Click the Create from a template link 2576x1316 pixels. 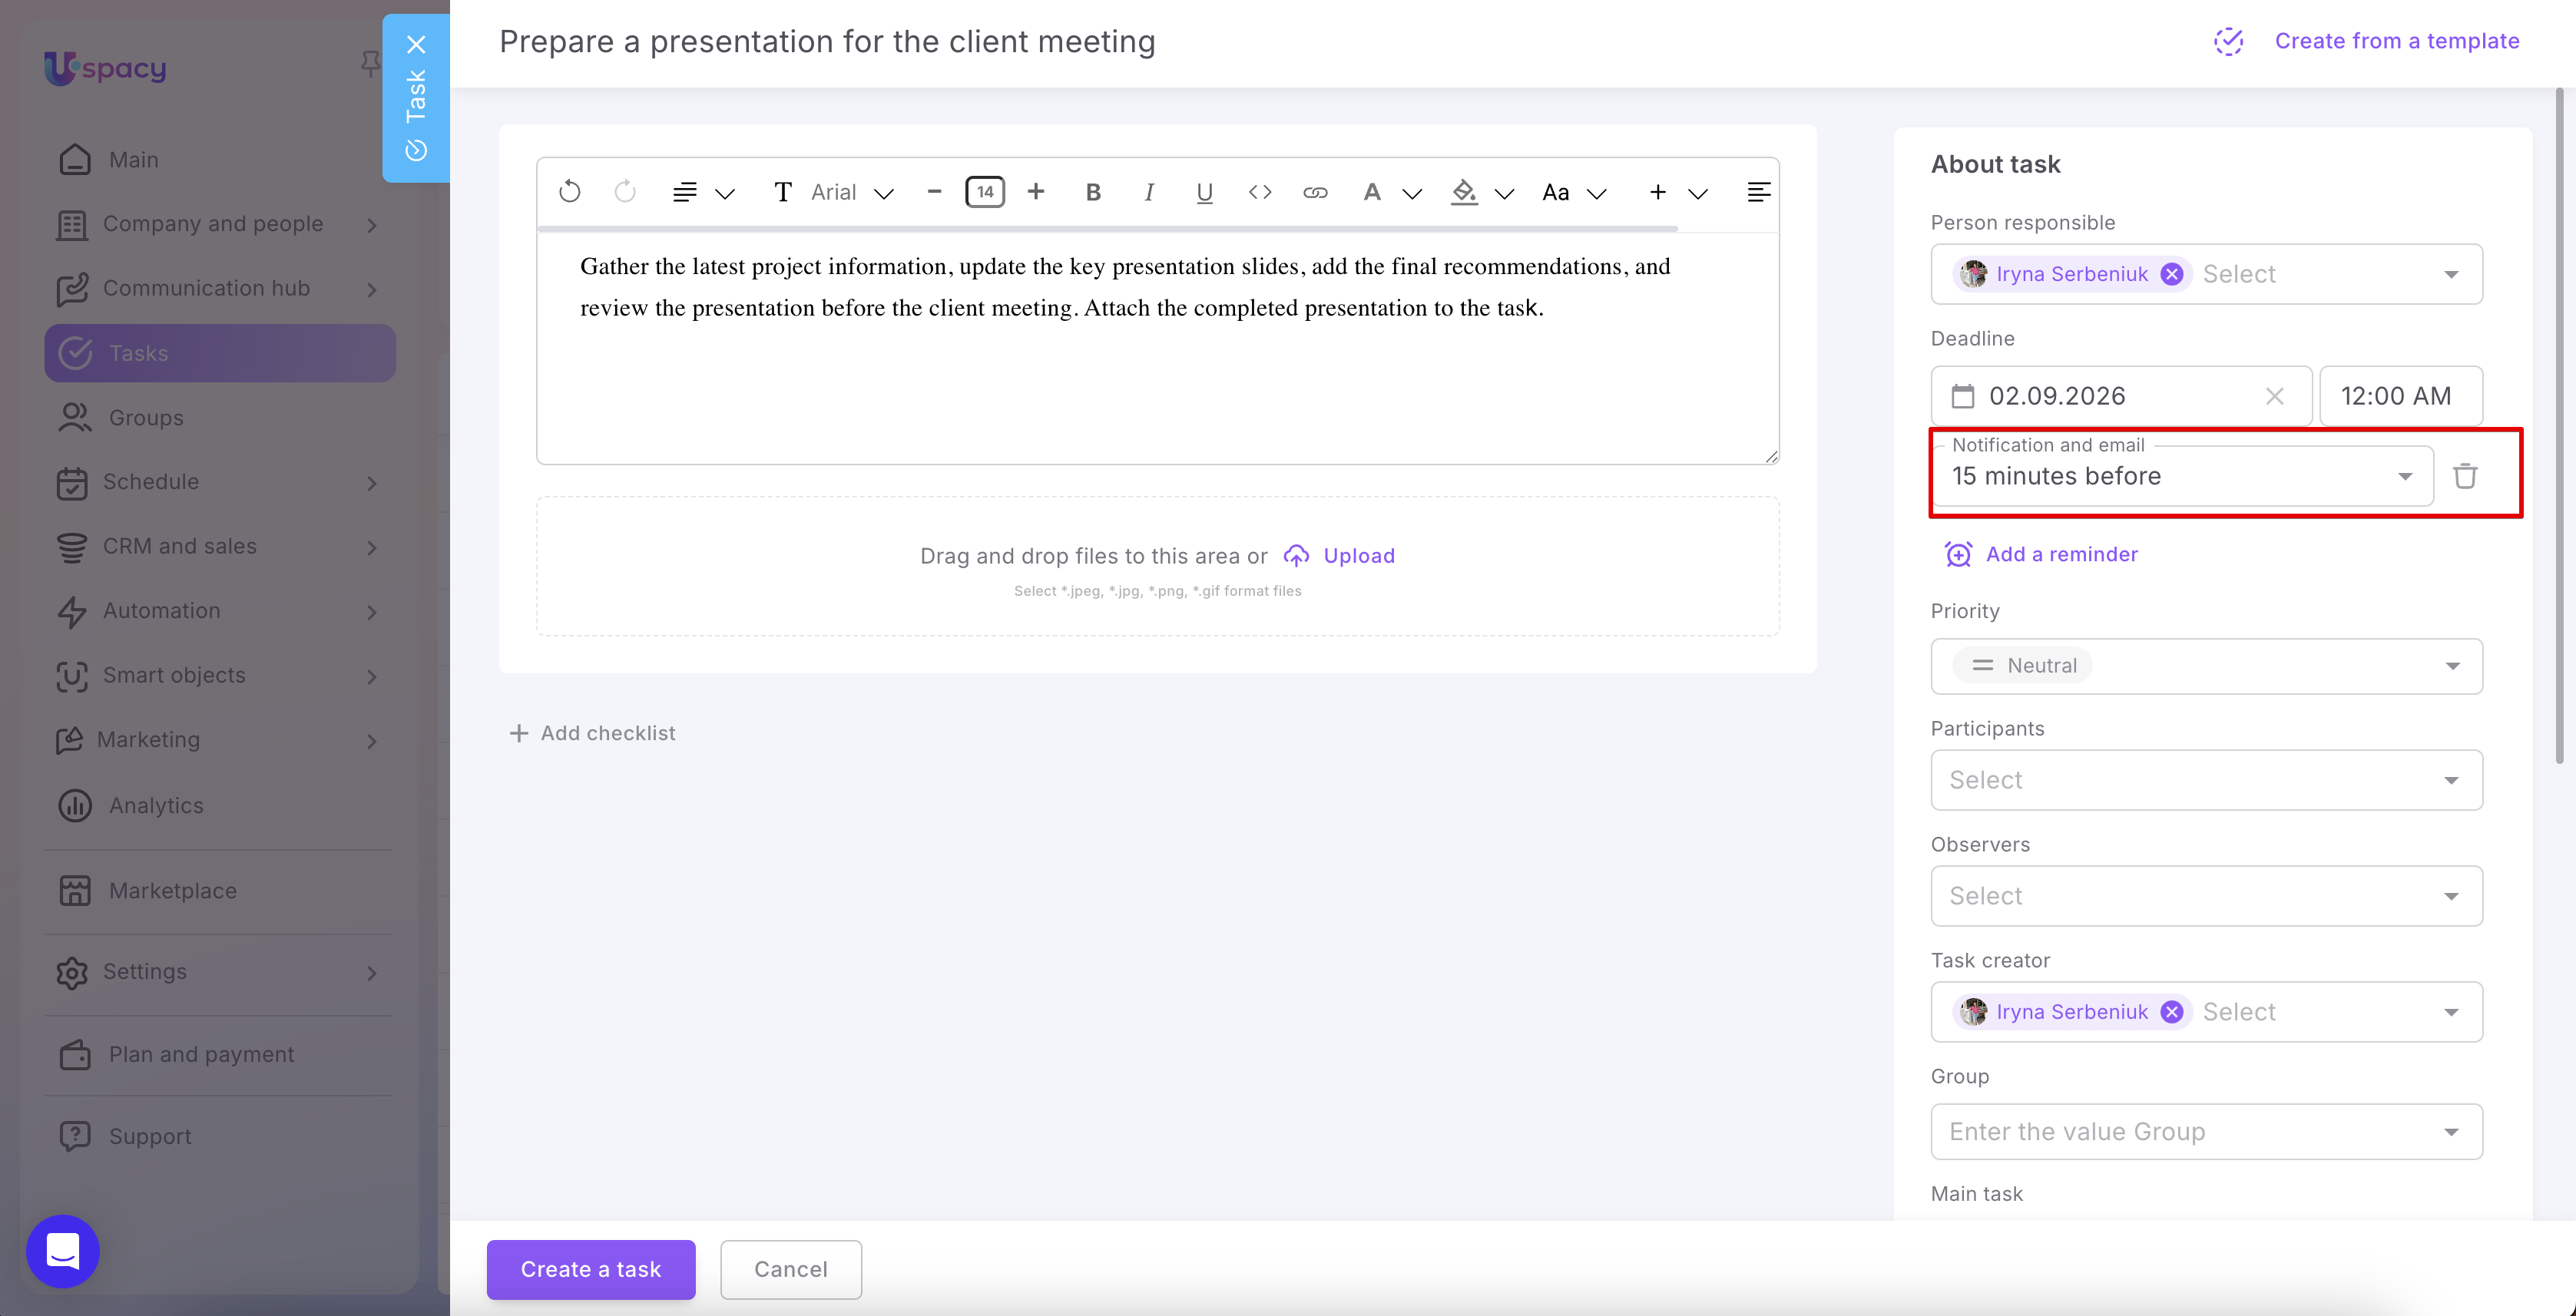click(x=2397, y=41)
